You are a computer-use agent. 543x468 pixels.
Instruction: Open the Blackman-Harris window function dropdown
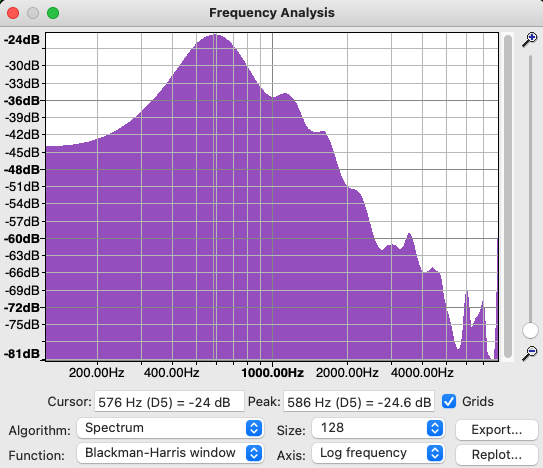point(170,453)
